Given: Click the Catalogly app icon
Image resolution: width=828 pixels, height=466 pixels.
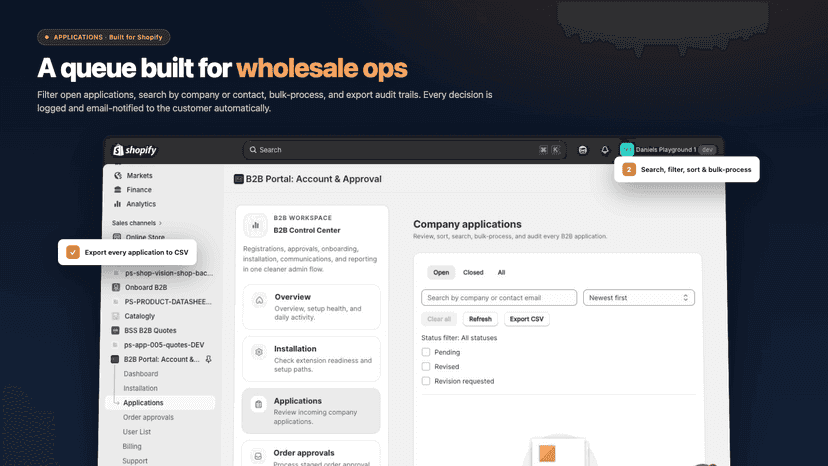Looking at the screenshot, I should pos(116,316).
